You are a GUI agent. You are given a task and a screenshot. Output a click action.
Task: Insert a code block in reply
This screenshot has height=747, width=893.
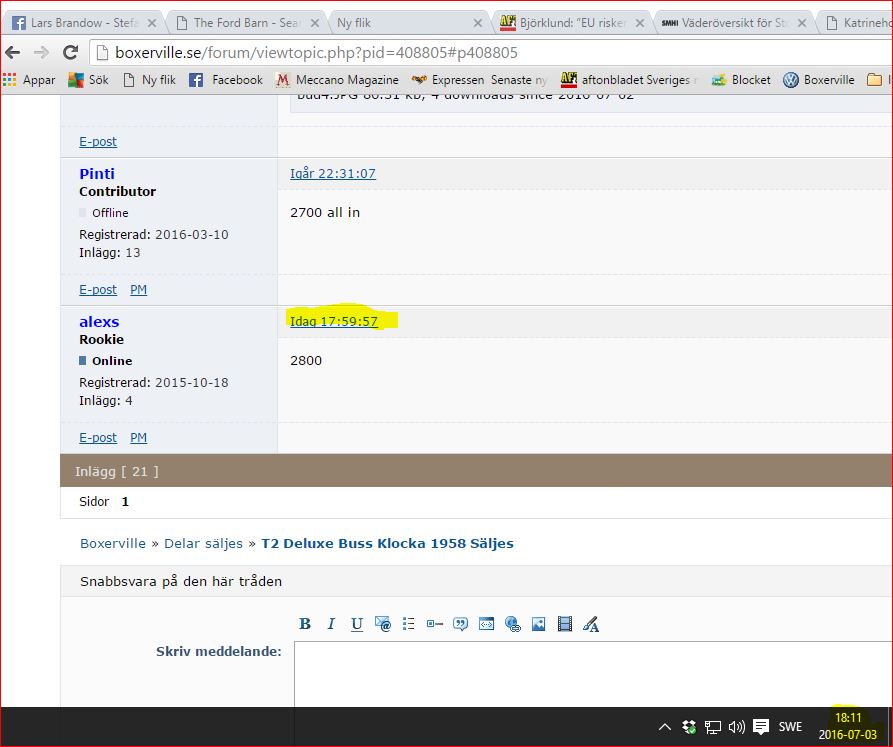point(487,624)
